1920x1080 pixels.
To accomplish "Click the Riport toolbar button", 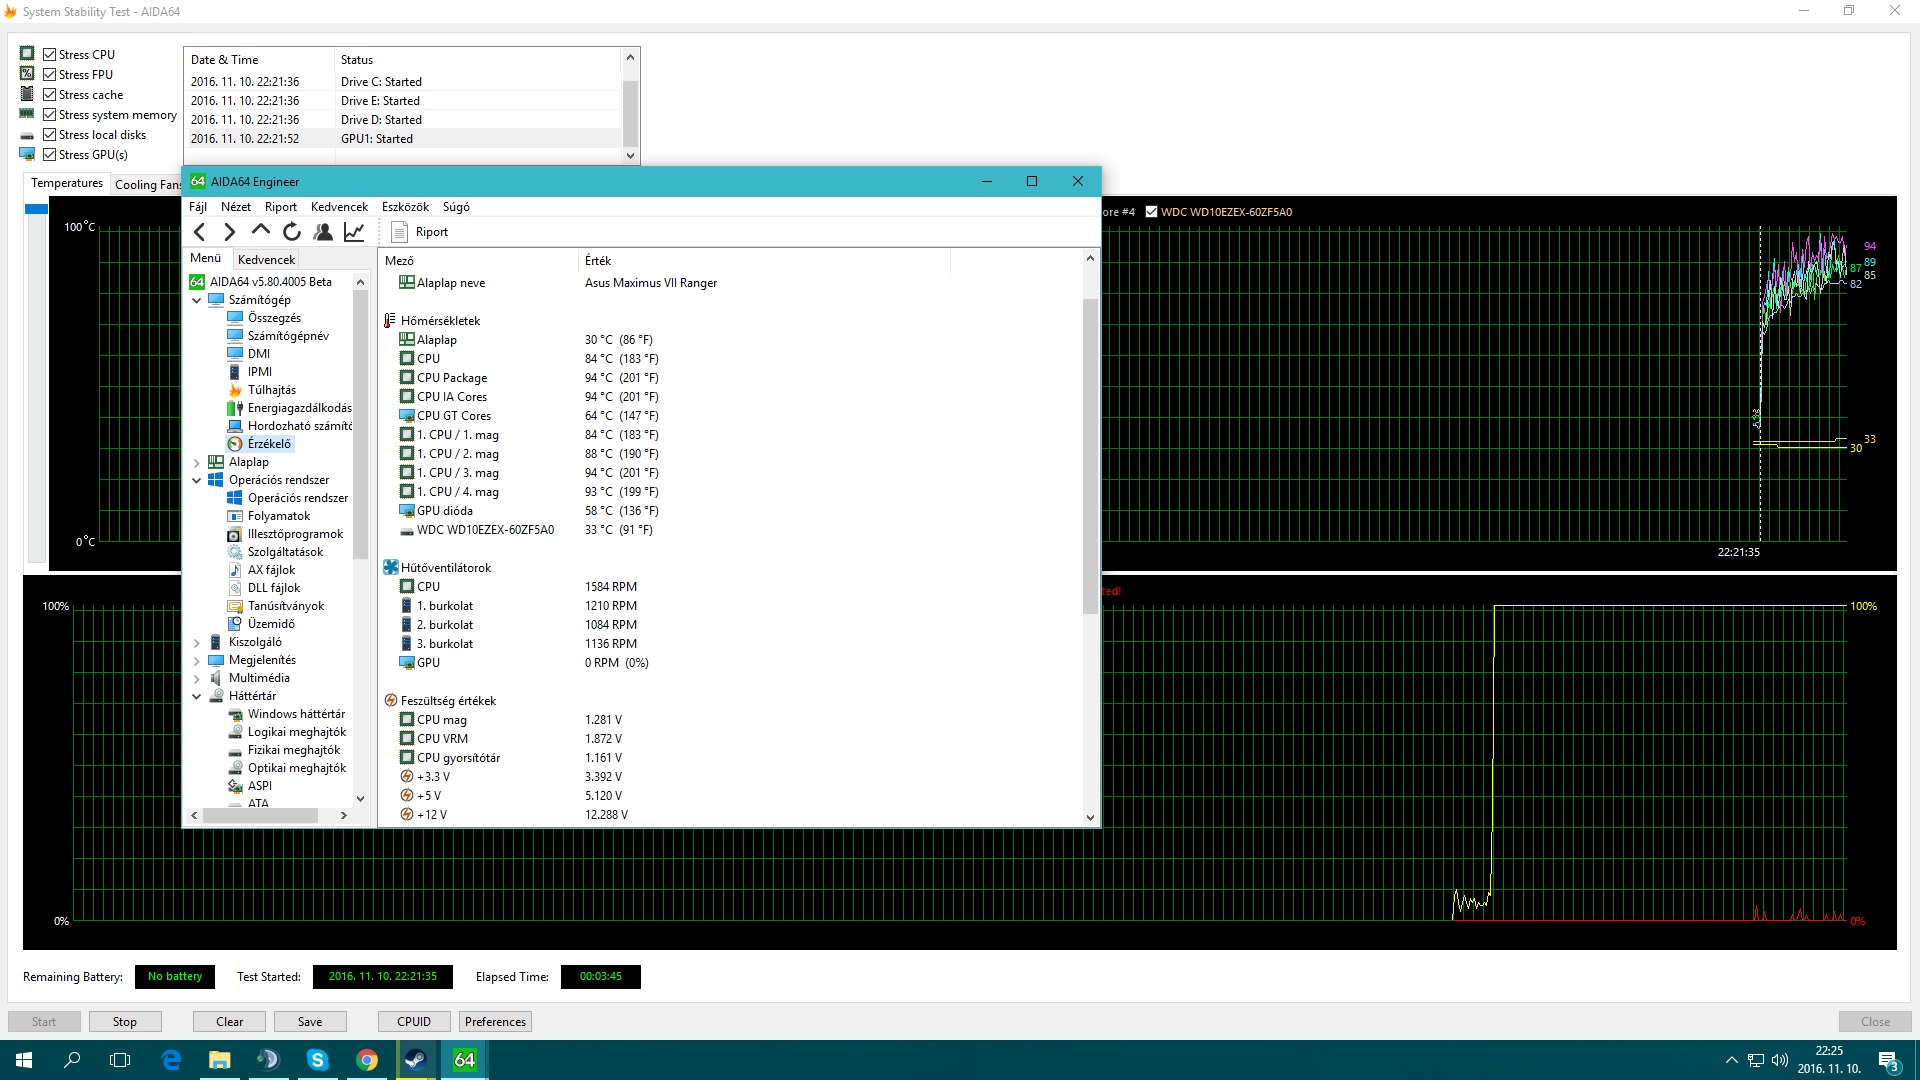I will [x=419, y=232].
